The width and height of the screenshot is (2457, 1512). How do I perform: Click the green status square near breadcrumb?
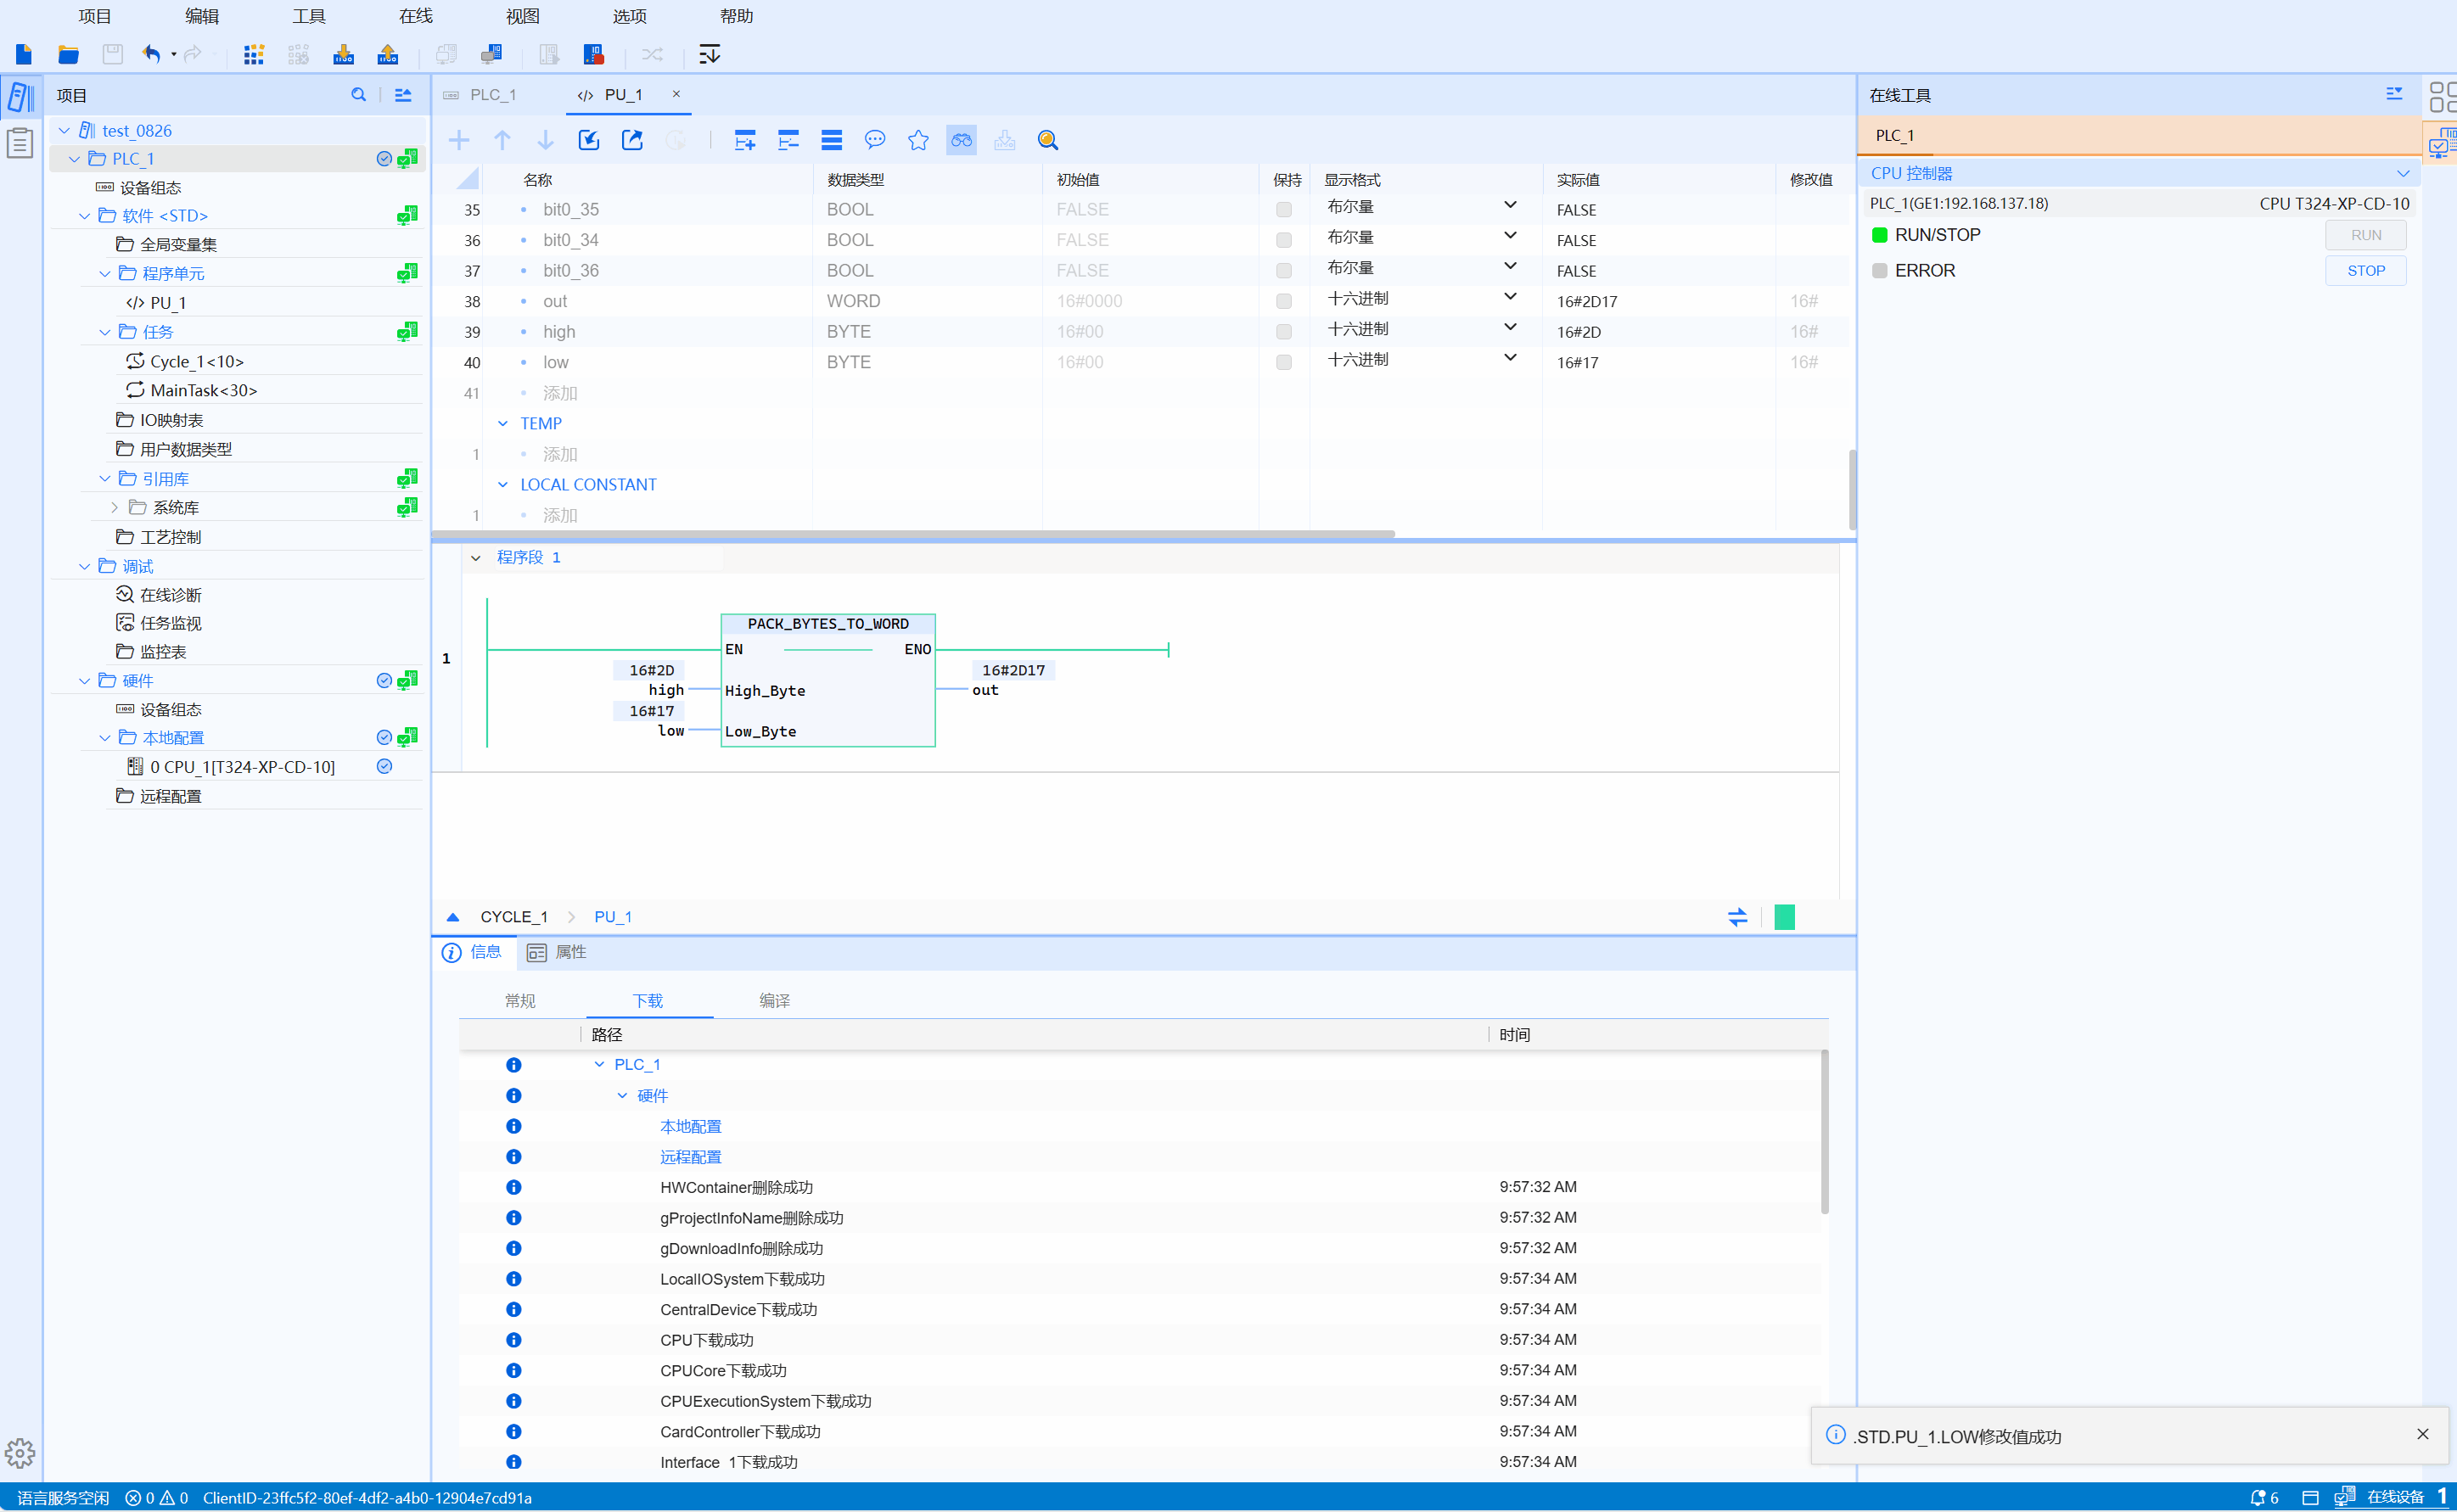point(1784,917)
